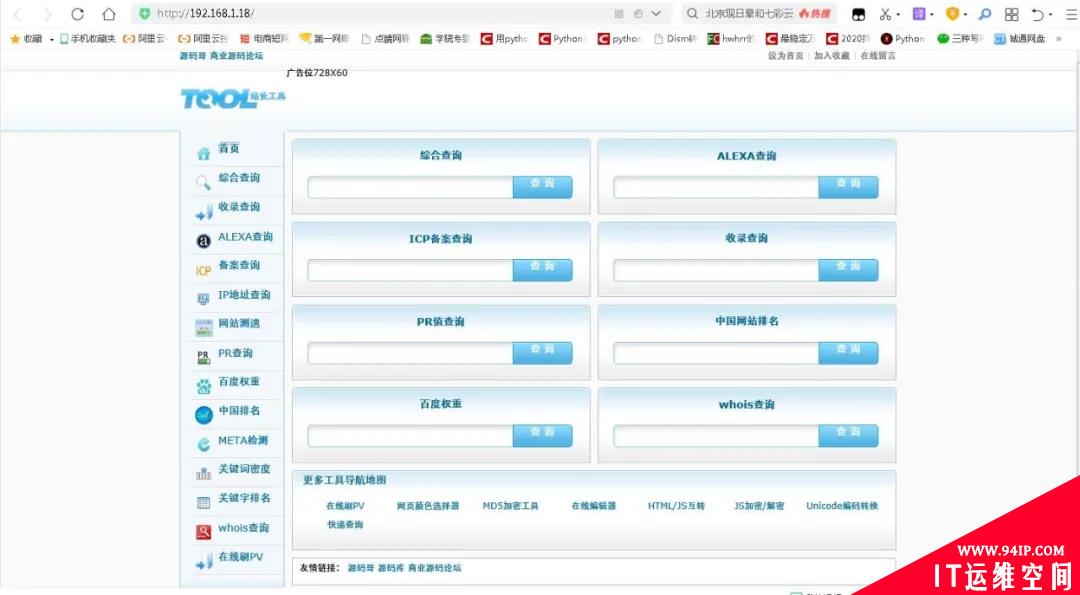Open the 在线编辑器 link

point(593,505)
